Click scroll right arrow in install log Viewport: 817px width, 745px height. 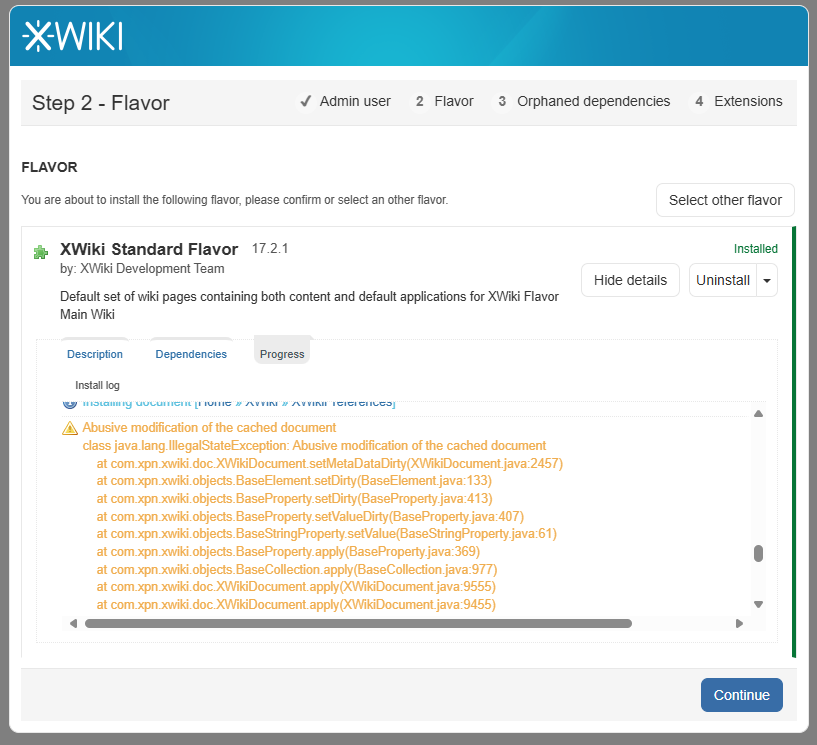739,624
